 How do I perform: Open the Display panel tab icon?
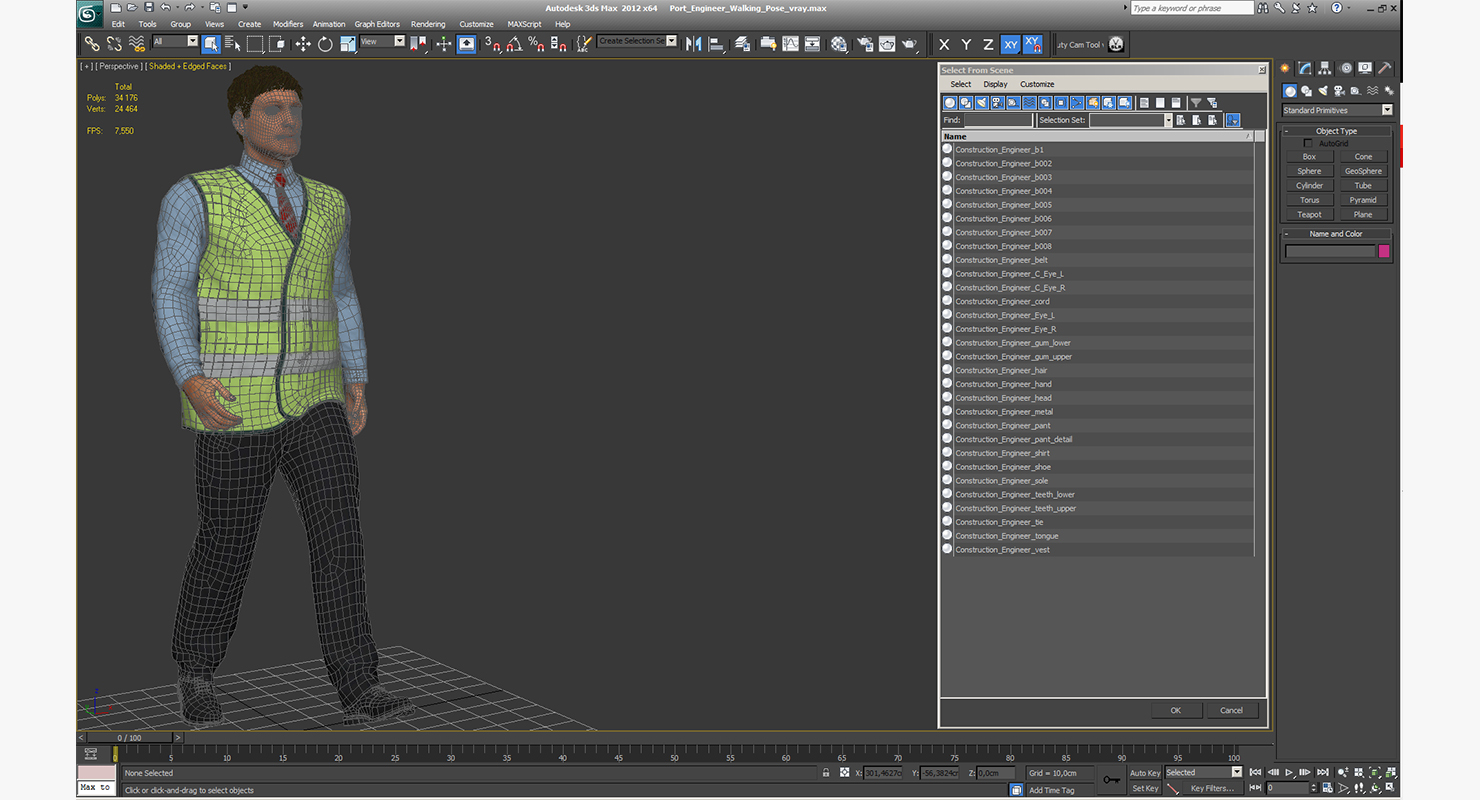point(1365,69)
